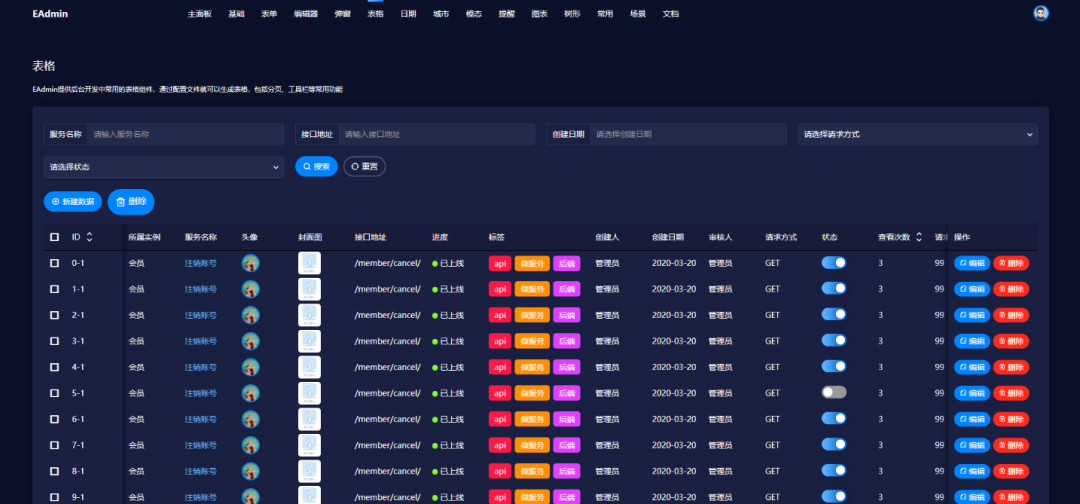Viewport: 1080px width, 504px height.
Task: Open the cover thumbnail in row 4-1
Action: (309, 367)
